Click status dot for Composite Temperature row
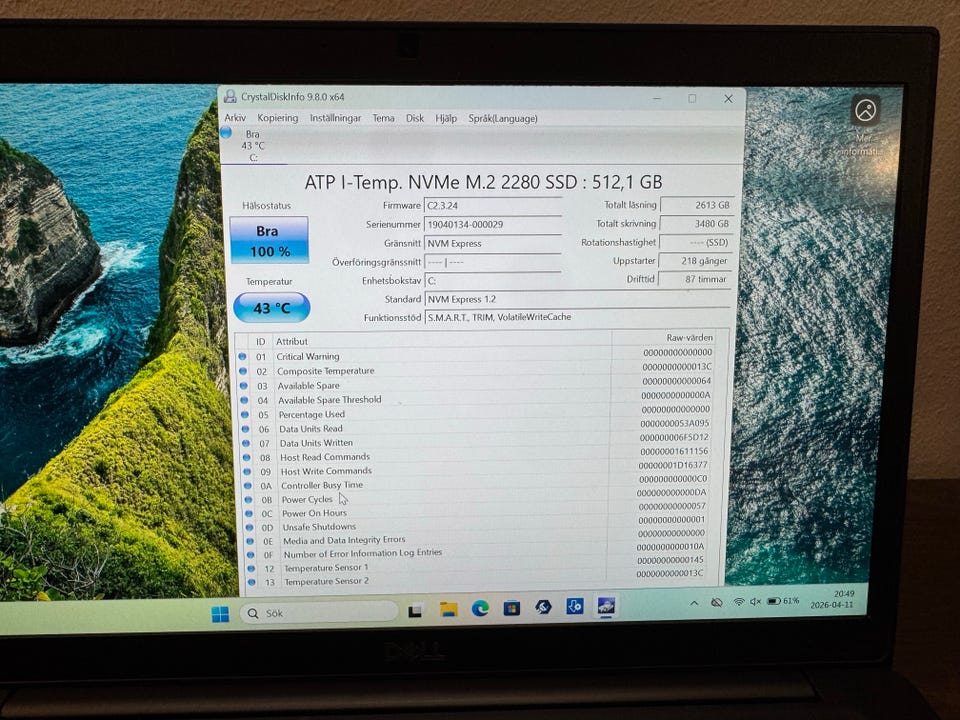The image size is (960, 720). 243,371
